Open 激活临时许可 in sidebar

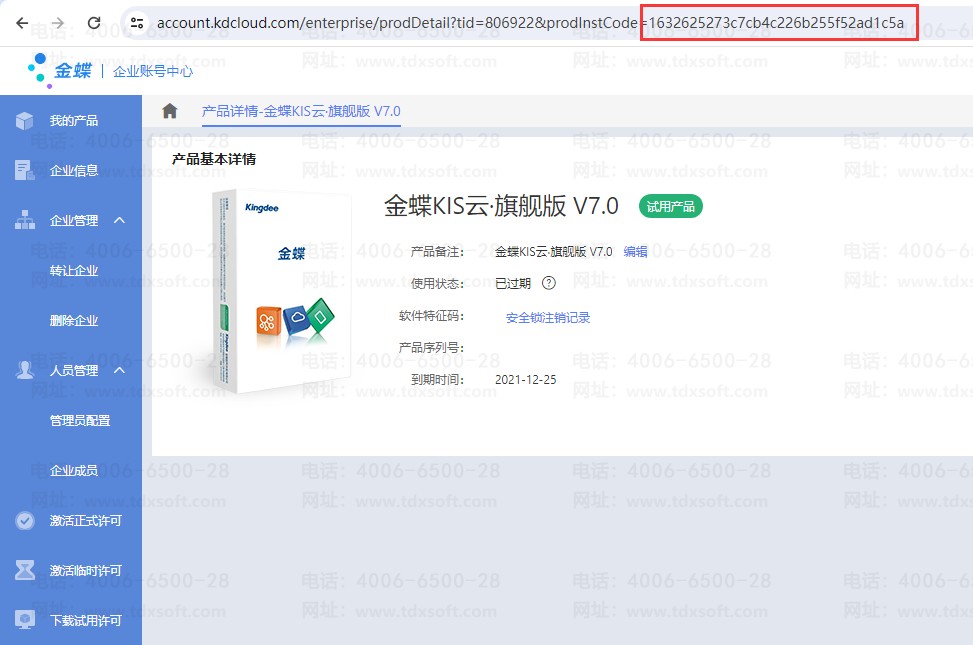tap(86, 571)
